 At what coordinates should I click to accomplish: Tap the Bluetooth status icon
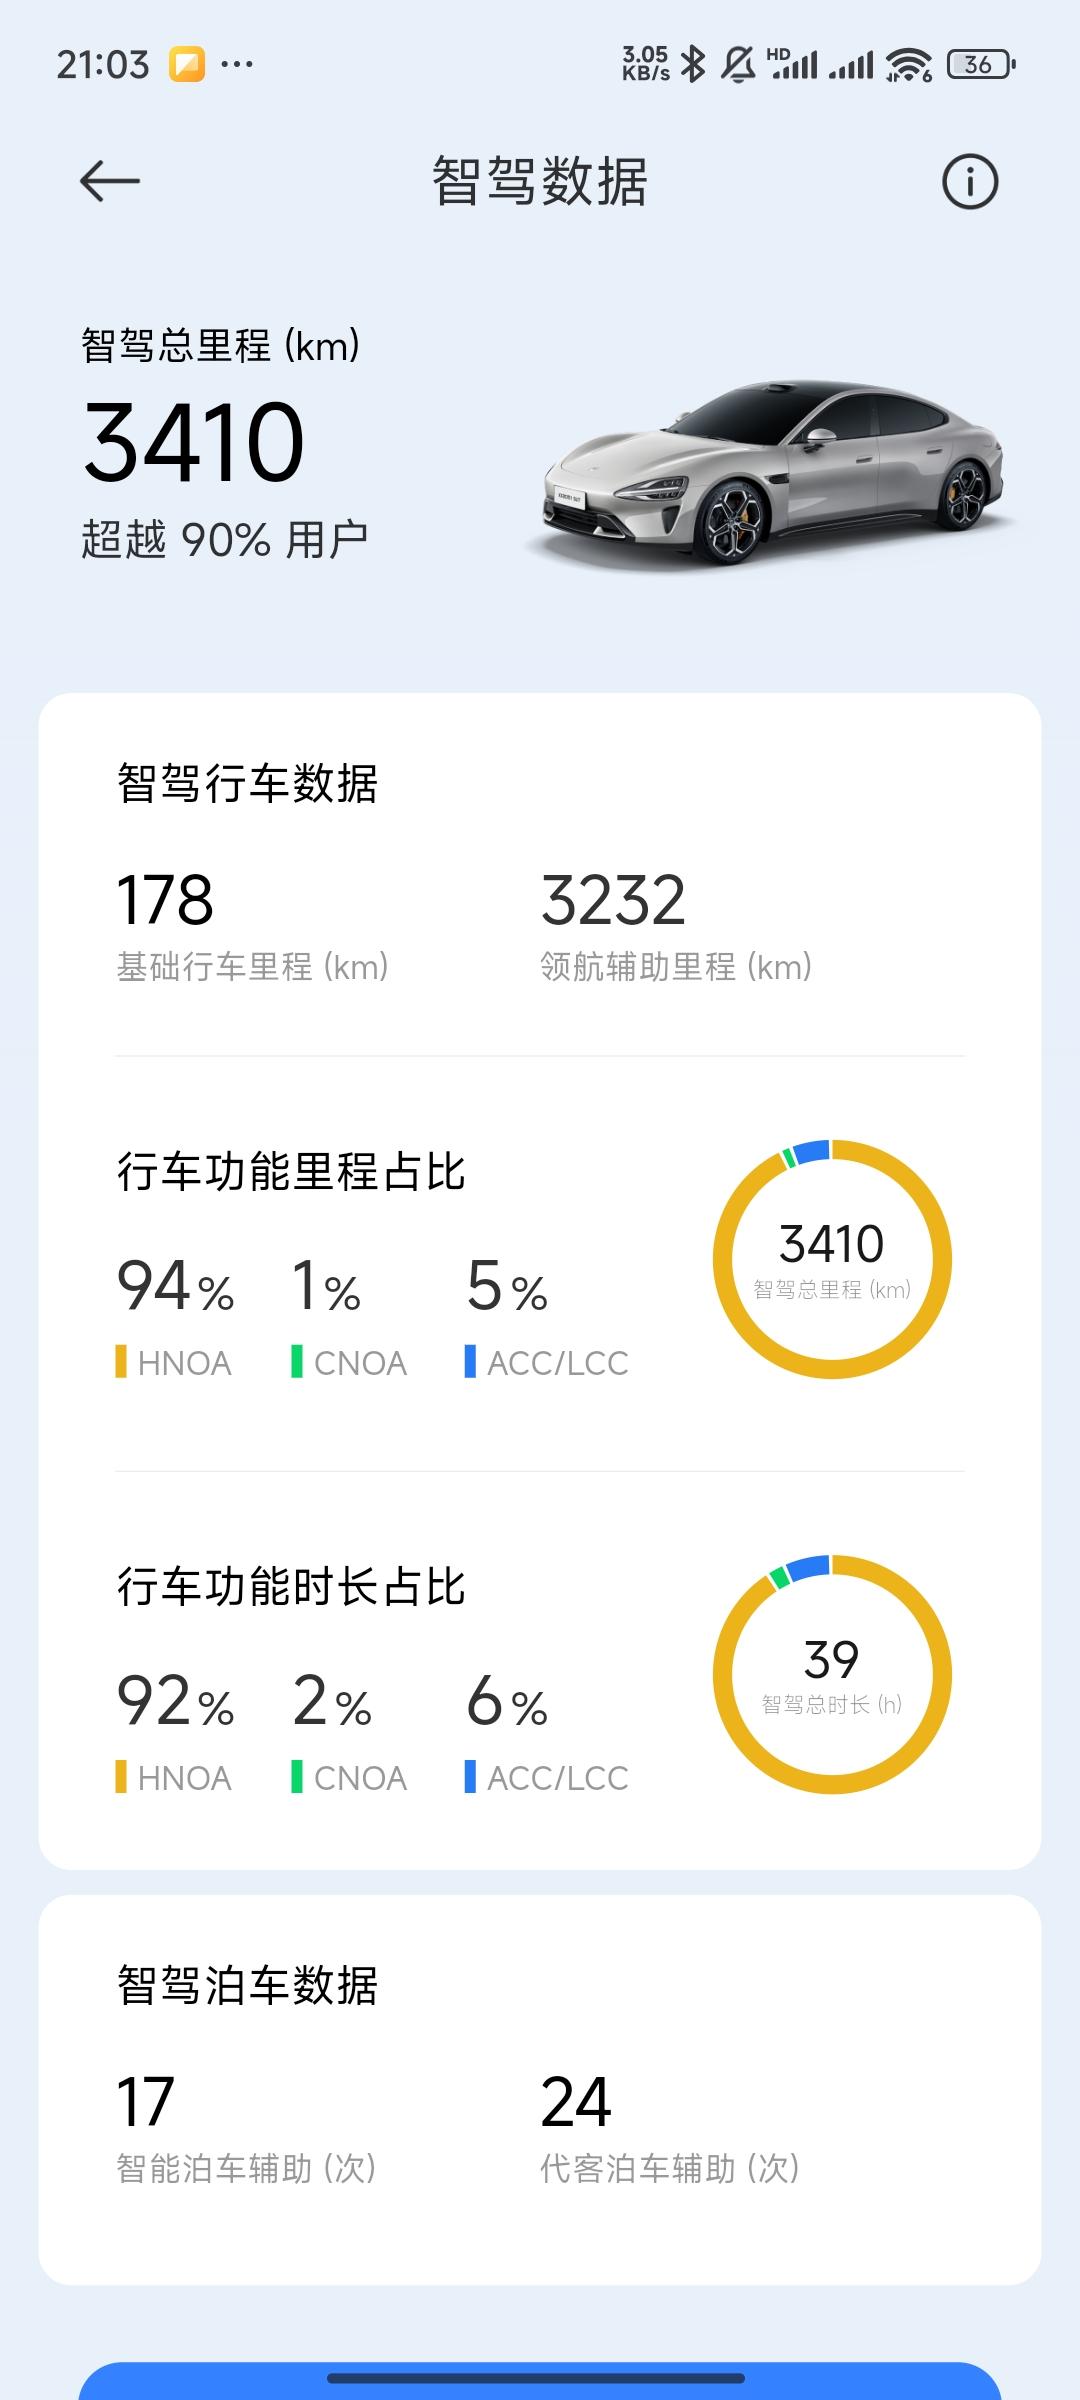(x=693, y=64)
